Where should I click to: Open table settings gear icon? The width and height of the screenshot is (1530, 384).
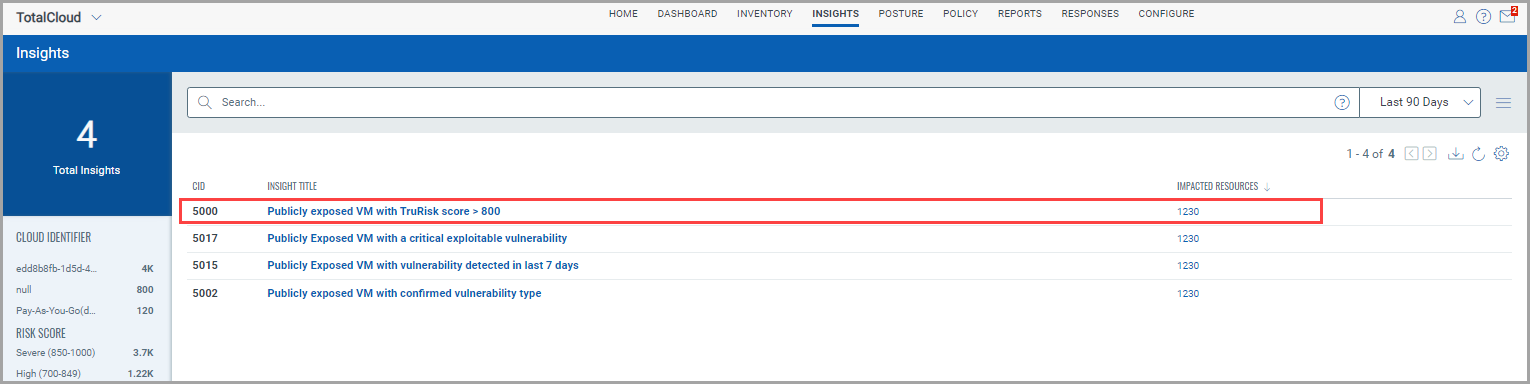(1501, 154)
